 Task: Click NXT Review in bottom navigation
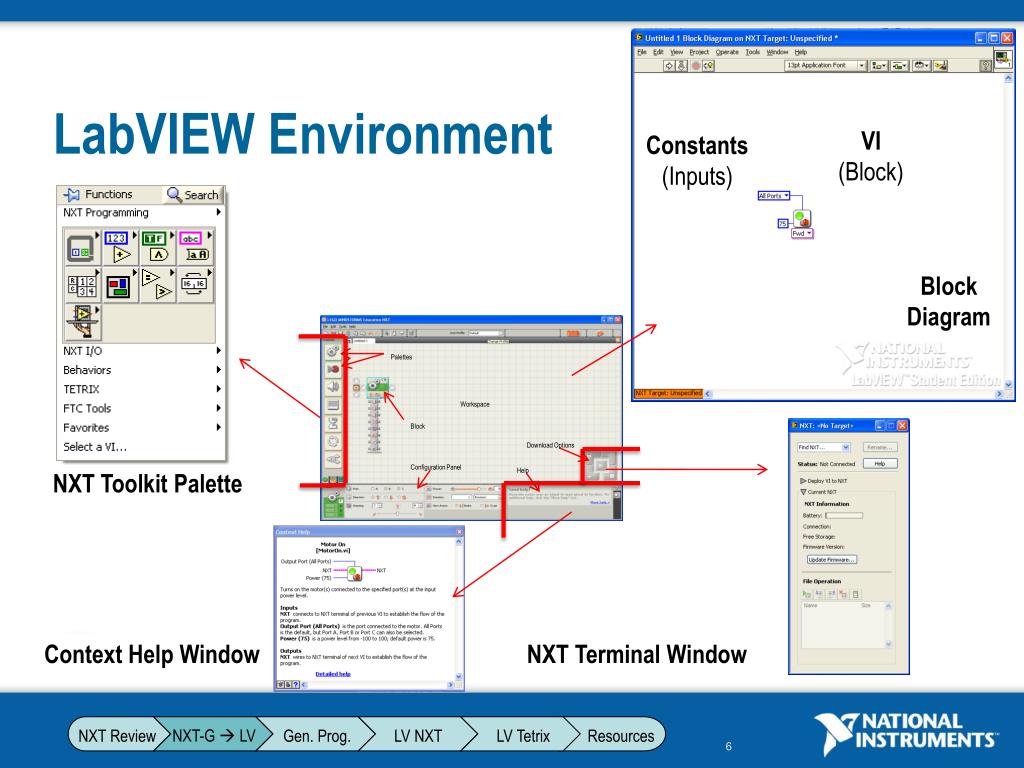[116, 736]
